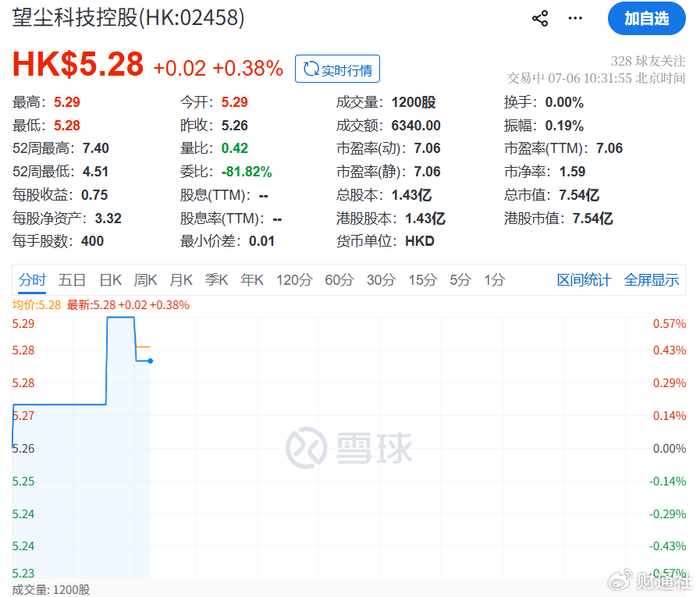
Task: Click the 52周最高 7.40 value
Action: pyautogui.click(x=96, y=148)
